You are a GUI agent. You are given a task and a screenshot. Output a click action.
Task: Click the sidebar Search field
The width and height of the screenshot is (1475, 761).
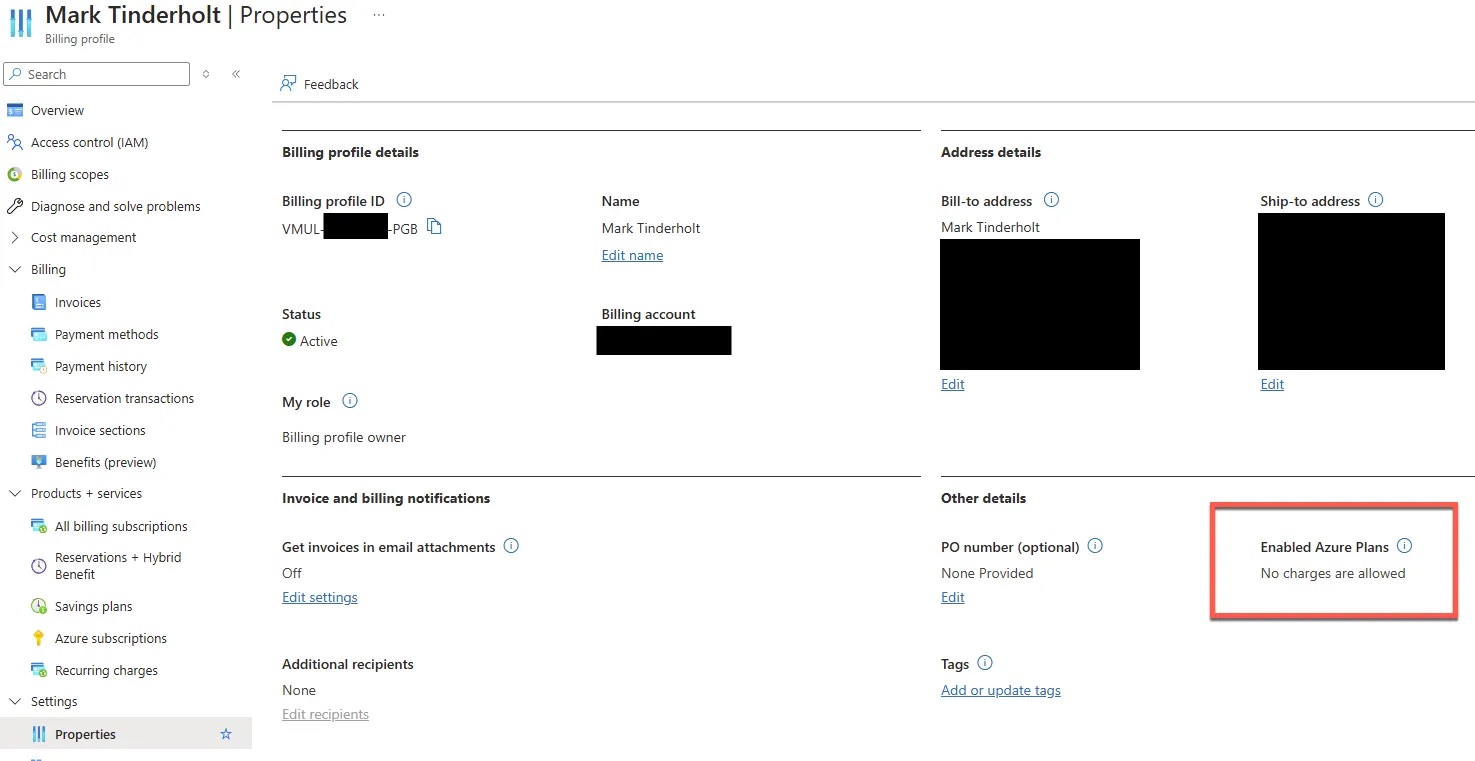[96, 74]
